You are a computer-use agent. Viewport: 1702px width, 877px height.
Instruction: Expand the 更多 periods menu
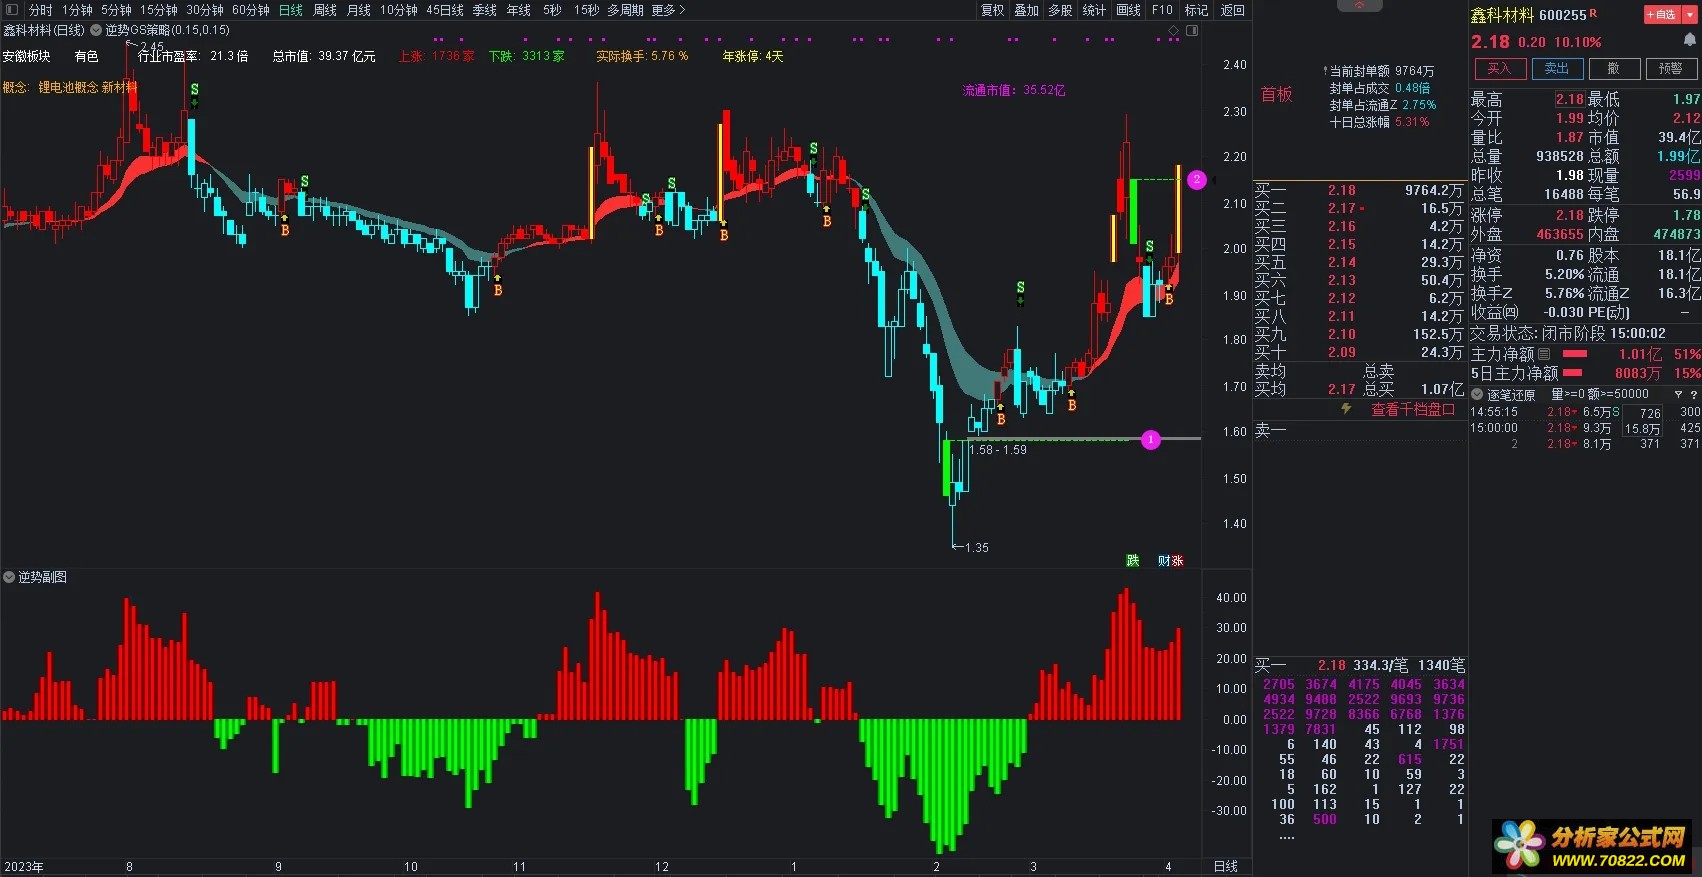pyautogui.click(x=668, y=10)
